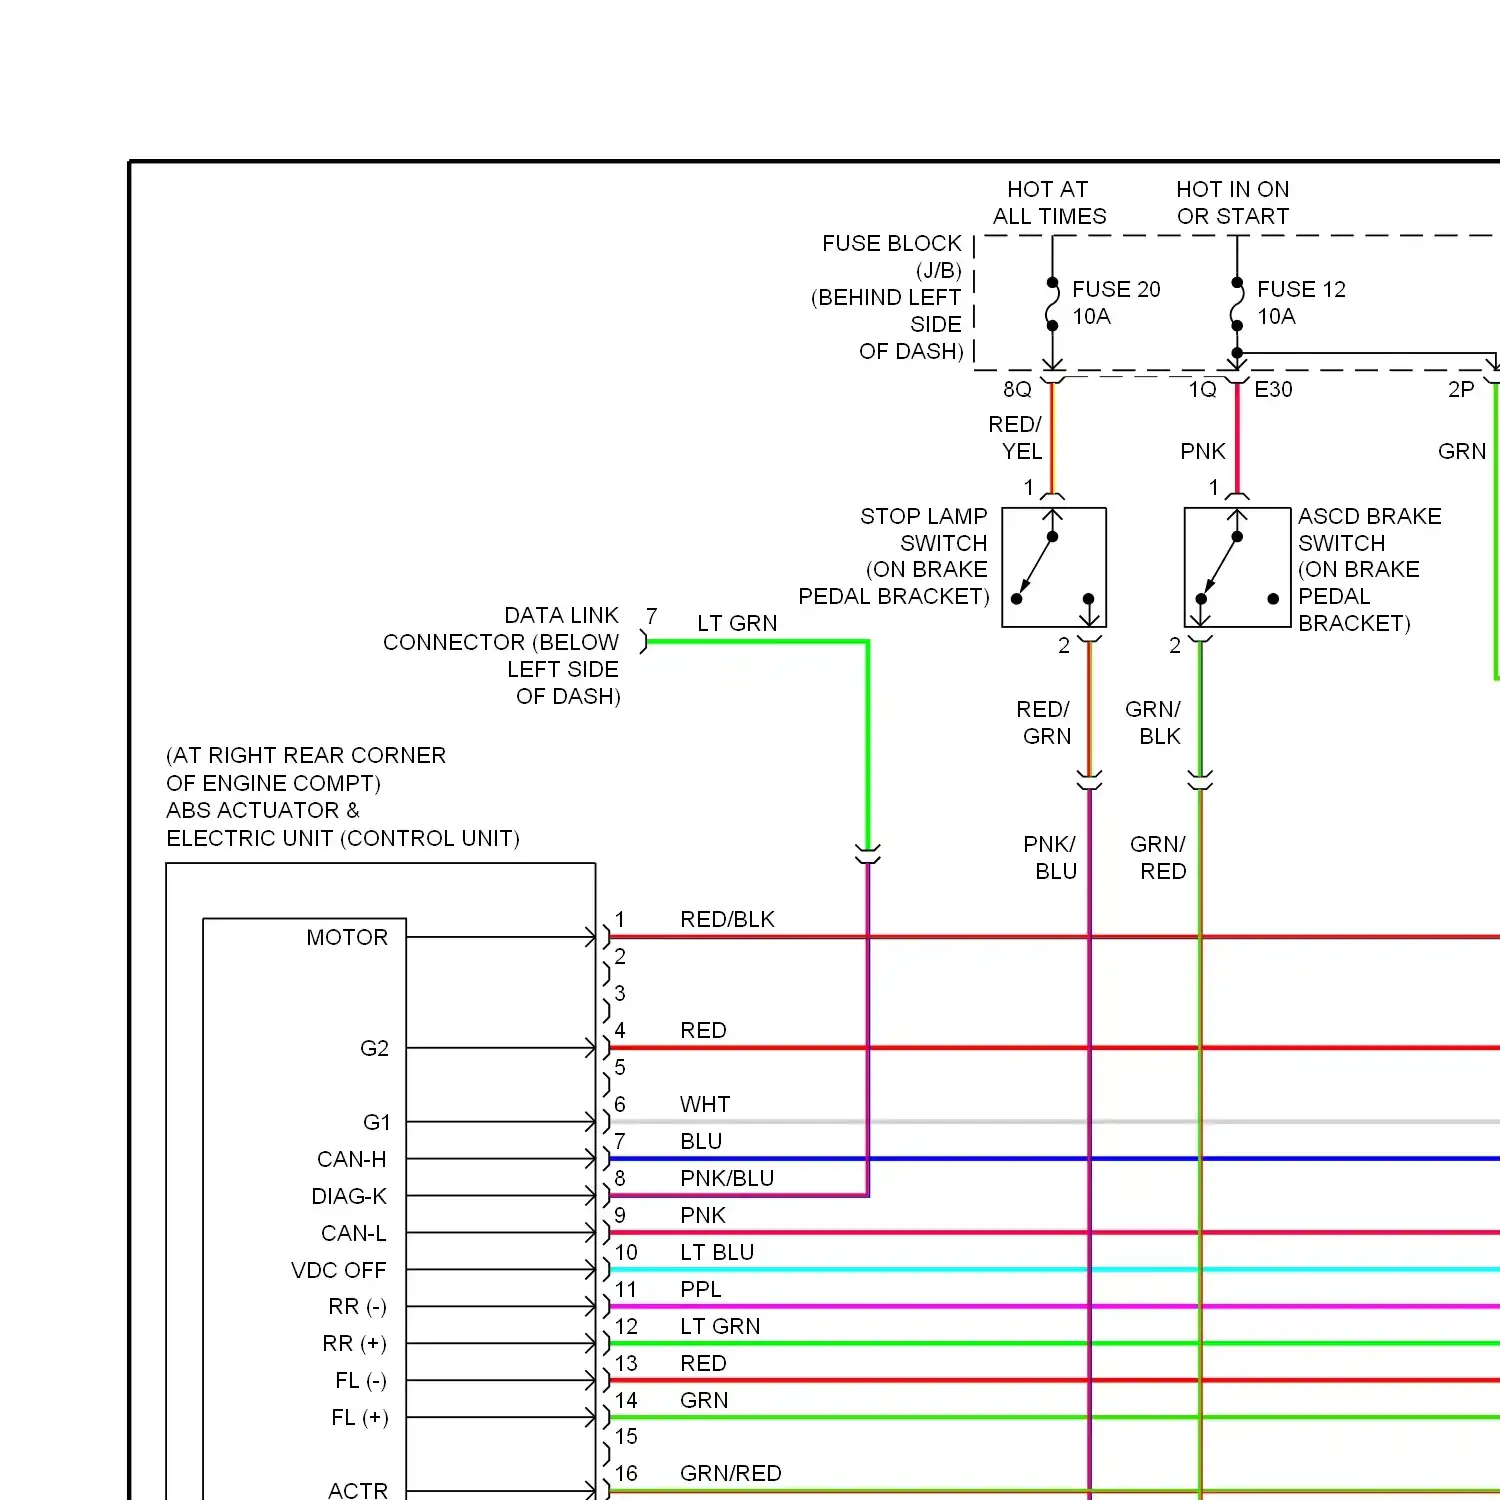Click the BLU wire label at pin 7
1500x1500 pixels.
coord(701,1142)
